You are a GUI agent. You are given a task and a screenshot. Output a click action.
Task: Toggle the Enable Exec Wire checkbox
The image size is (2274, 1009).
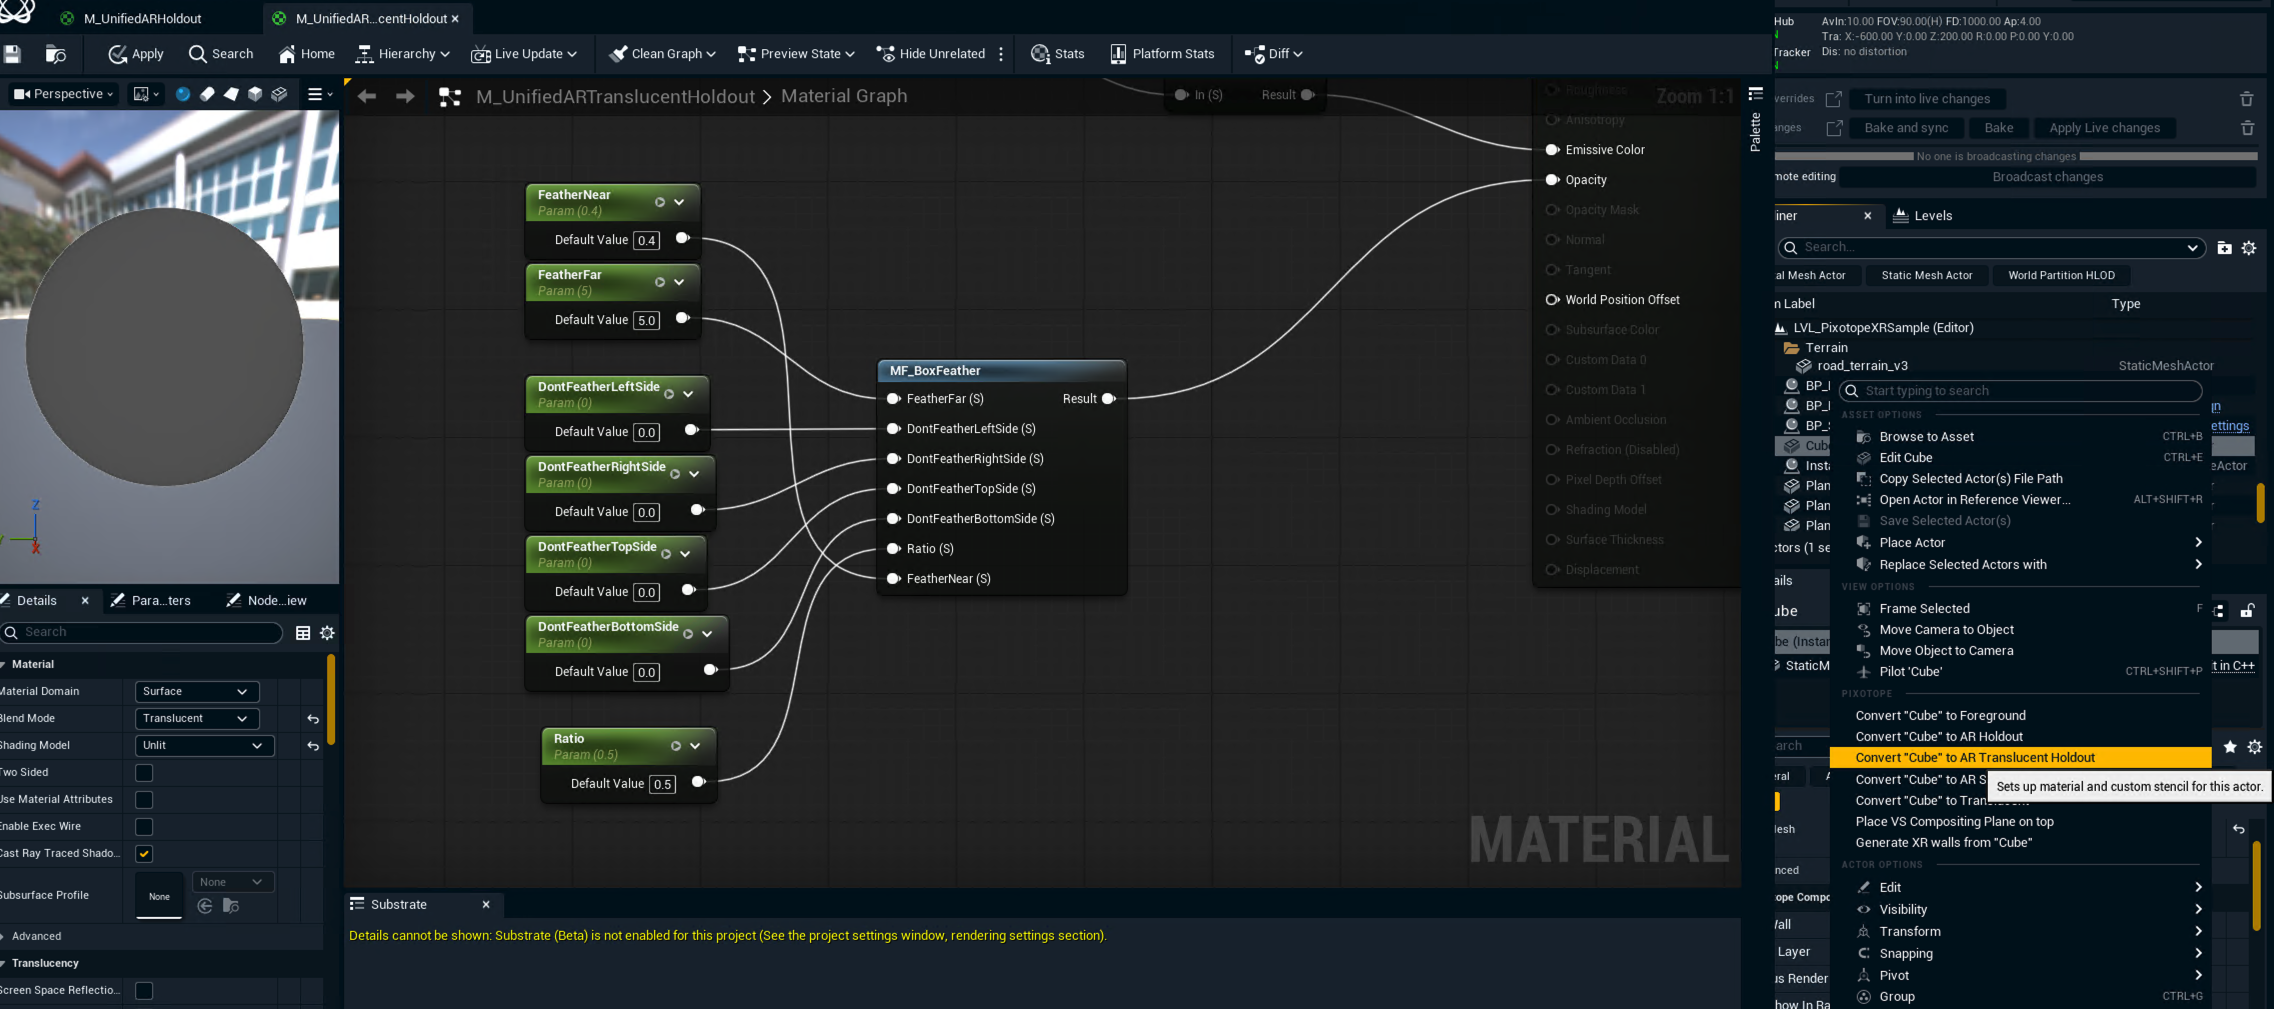coord(144,827)
